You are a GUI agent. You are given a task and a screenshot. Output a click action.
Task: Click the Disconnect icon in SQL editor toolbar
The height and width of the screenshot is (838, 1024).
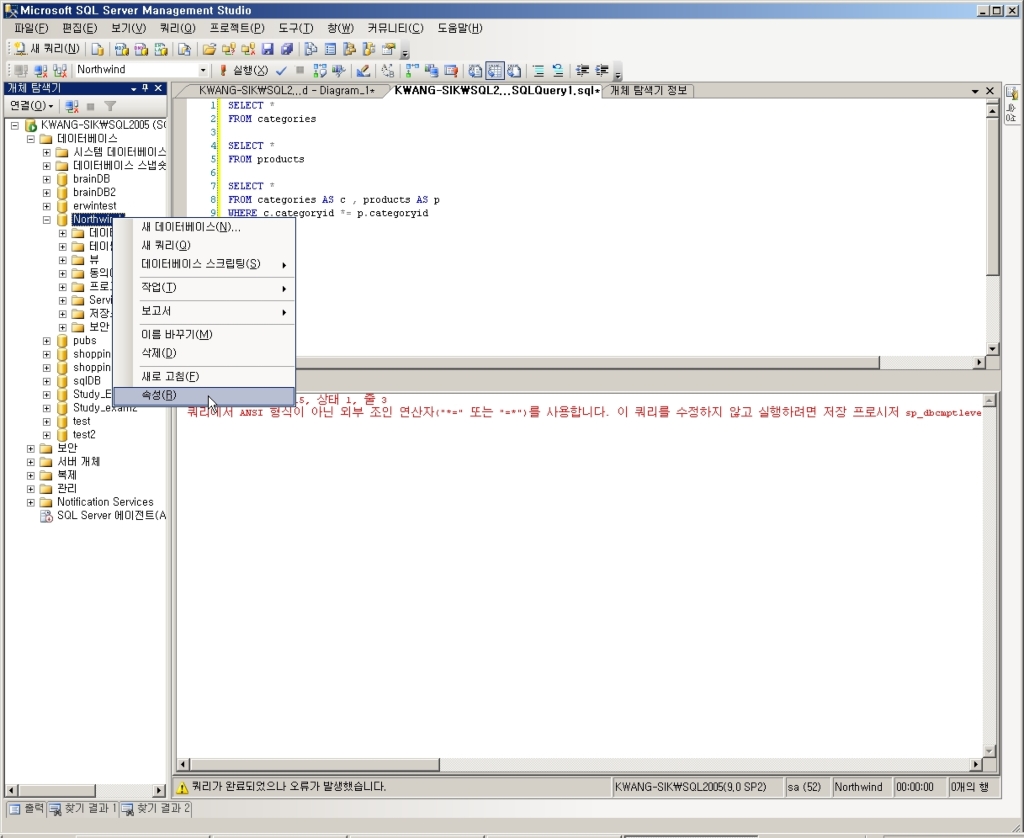[x=40, y=70]
